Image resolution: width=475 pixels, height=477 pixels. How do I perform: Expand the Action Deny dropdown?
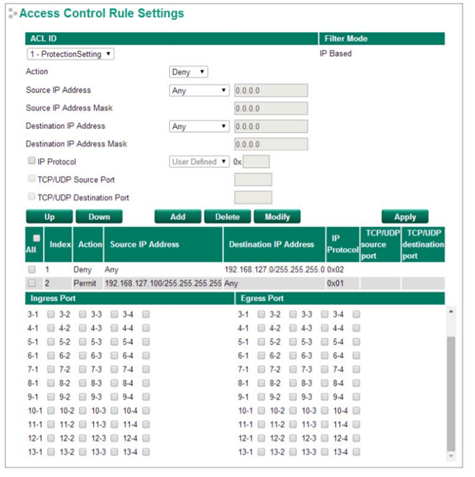[x=188, y=72]
